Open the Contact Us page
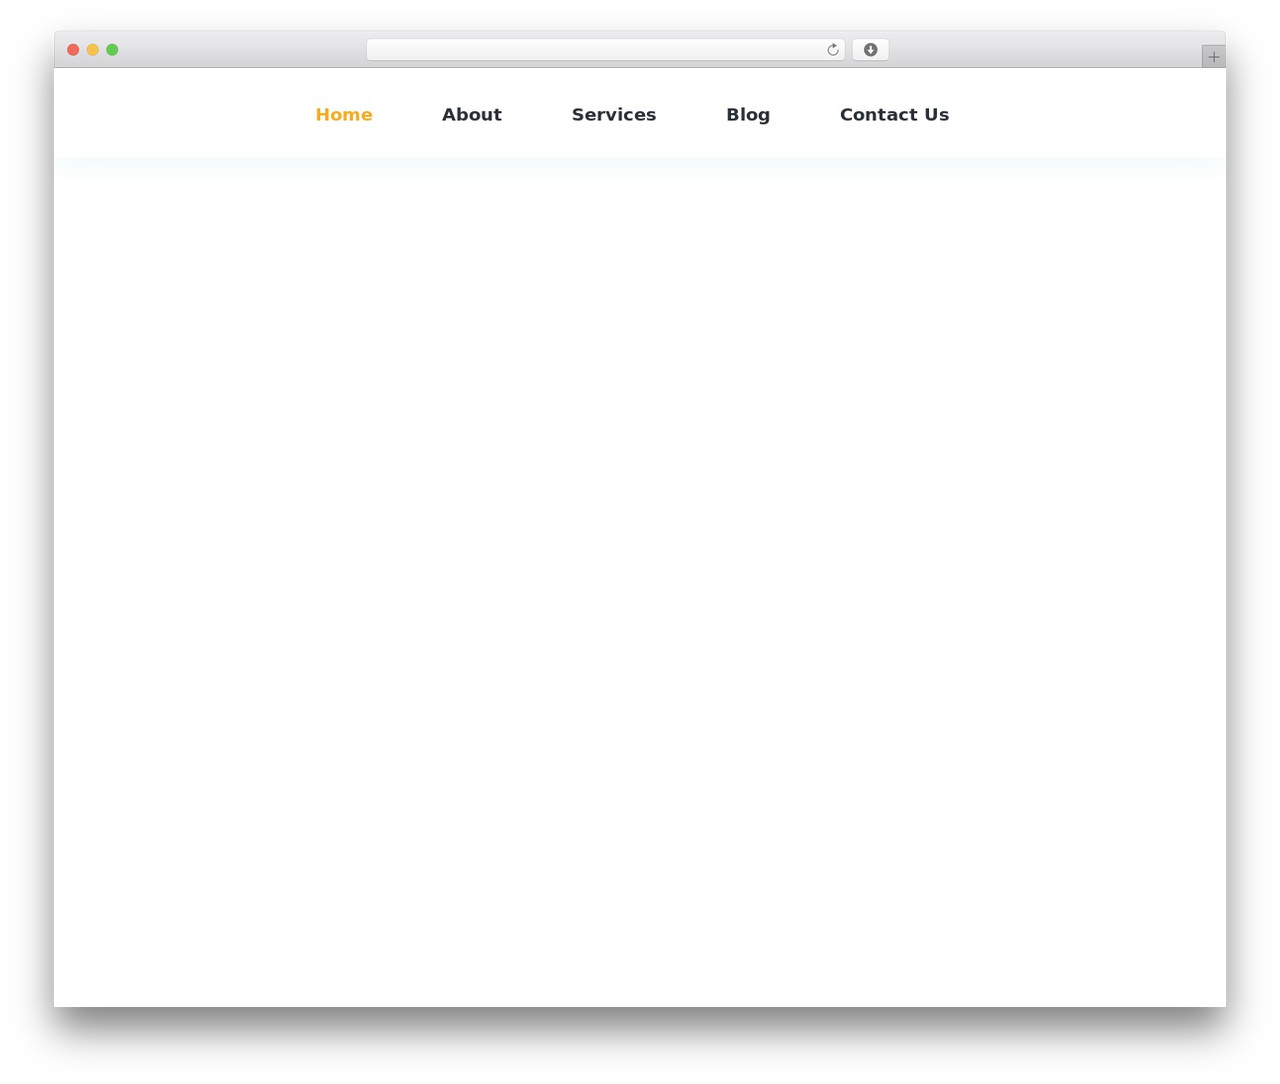This screenshot has height=1084, width=1280. tap(894, 115)
